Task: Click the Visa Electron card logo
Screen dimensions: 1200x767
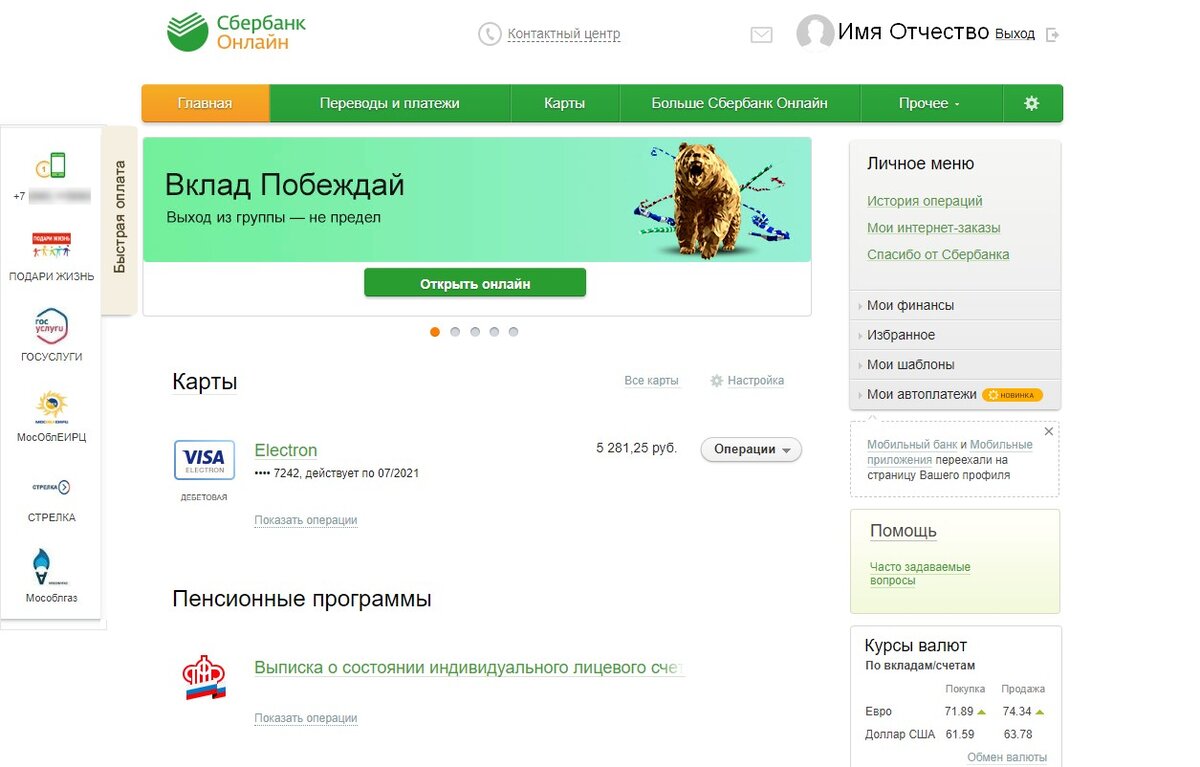Action: [x=204, y=460]
